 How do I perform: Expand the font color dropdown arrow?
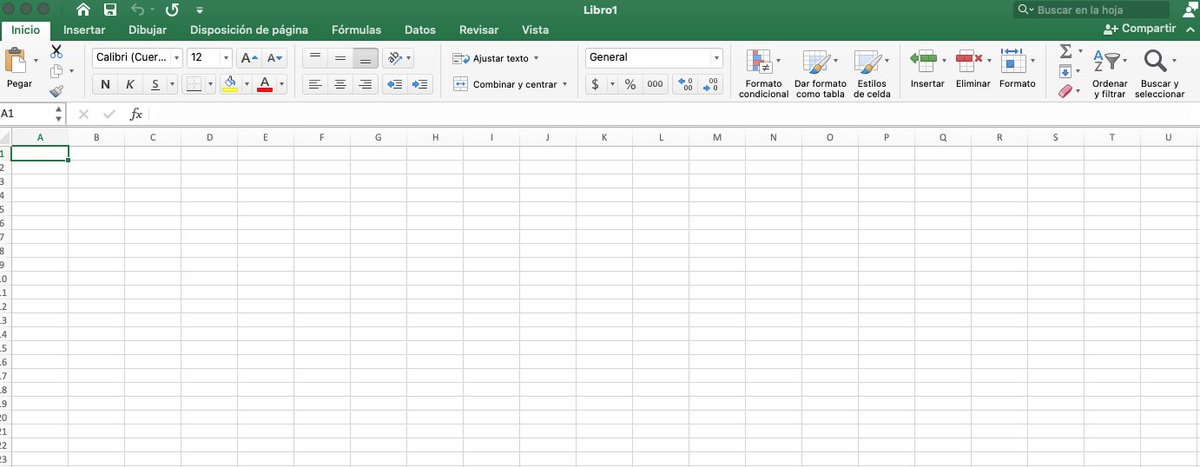pos(282,84)
